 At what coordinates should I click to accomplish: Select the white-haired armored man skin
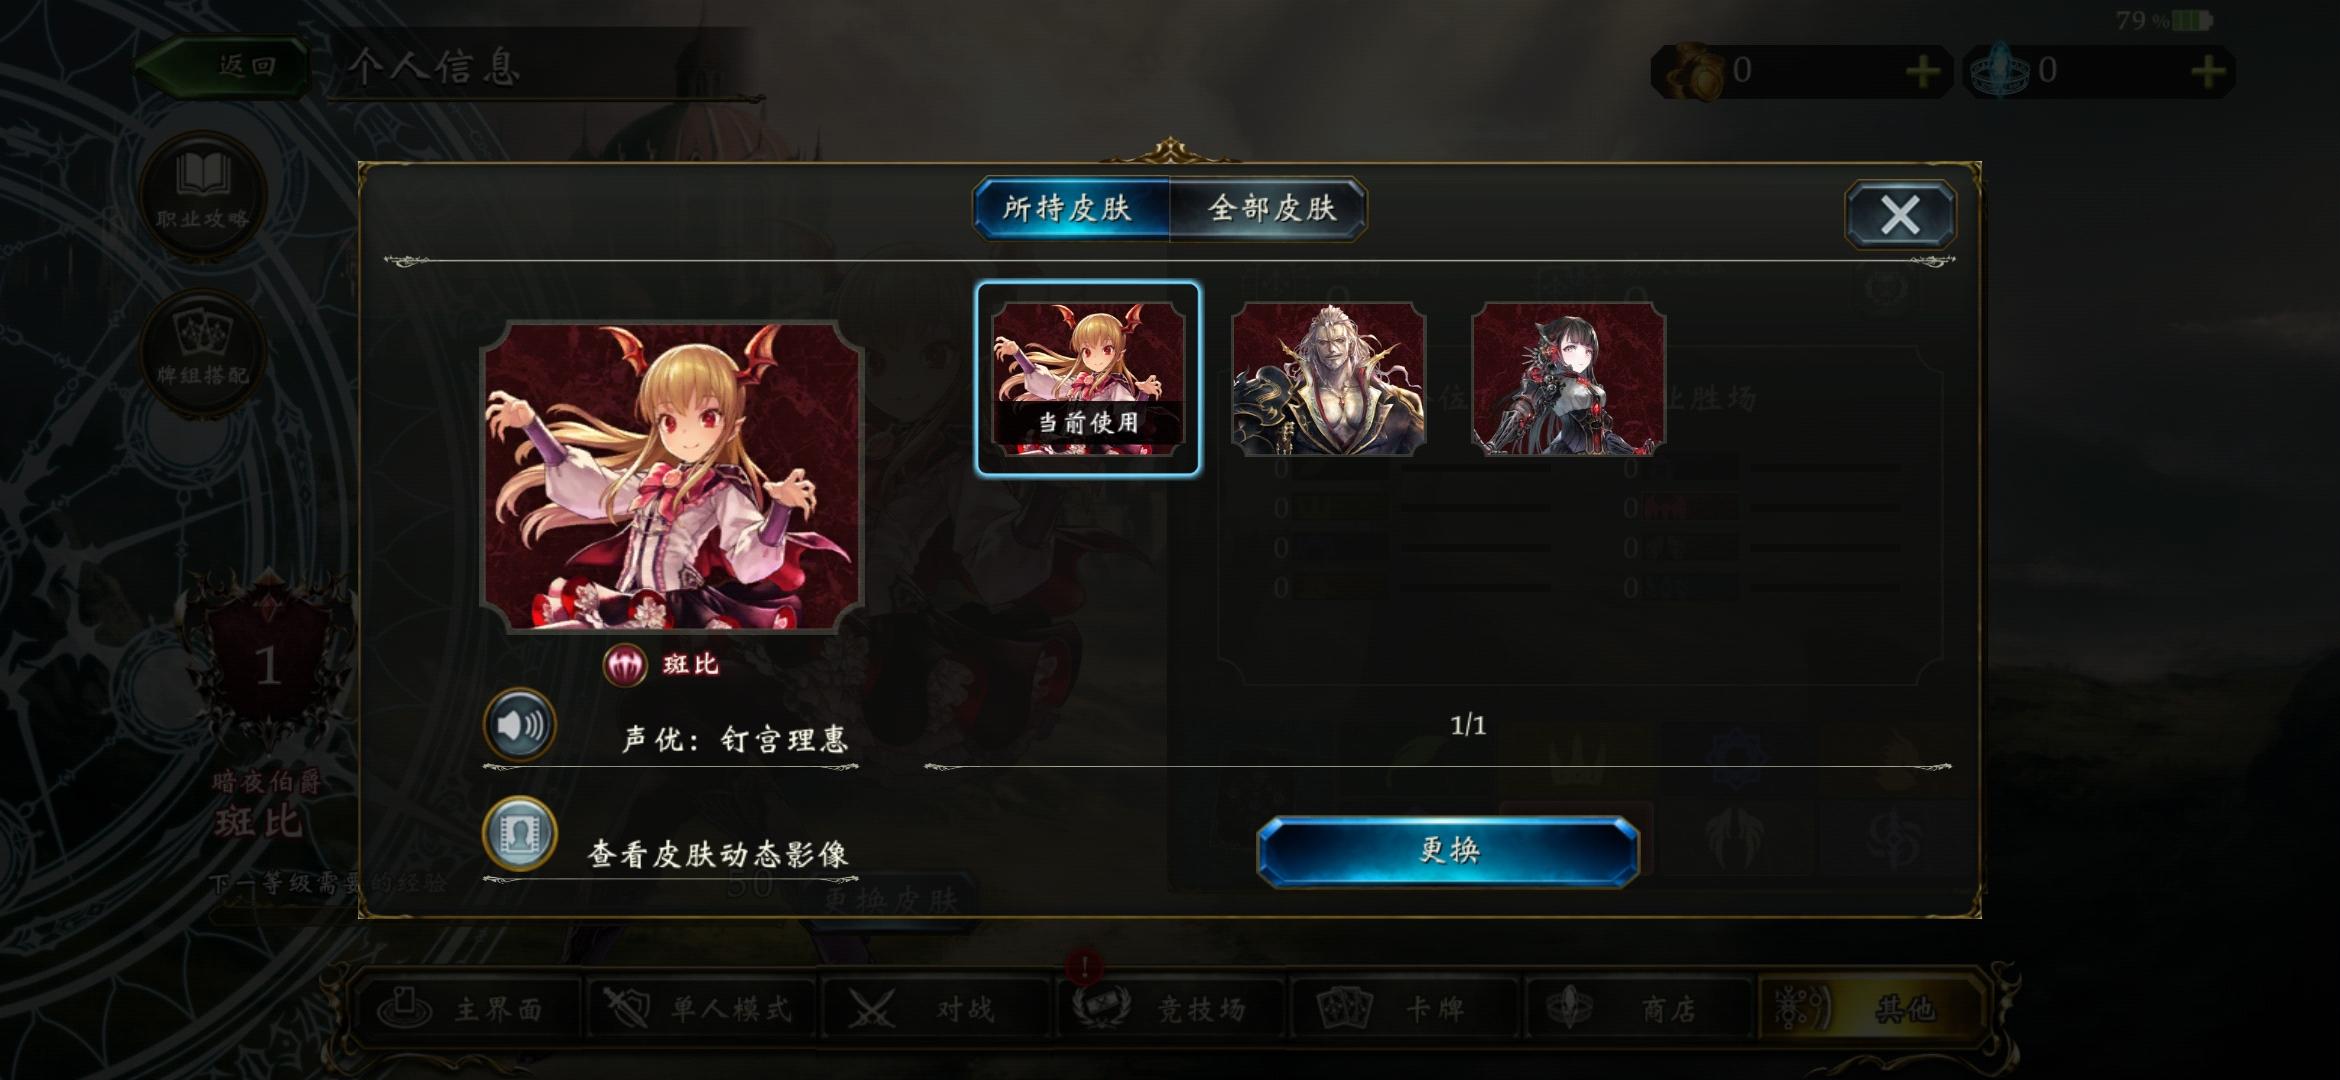click(x=1328, y=379)
